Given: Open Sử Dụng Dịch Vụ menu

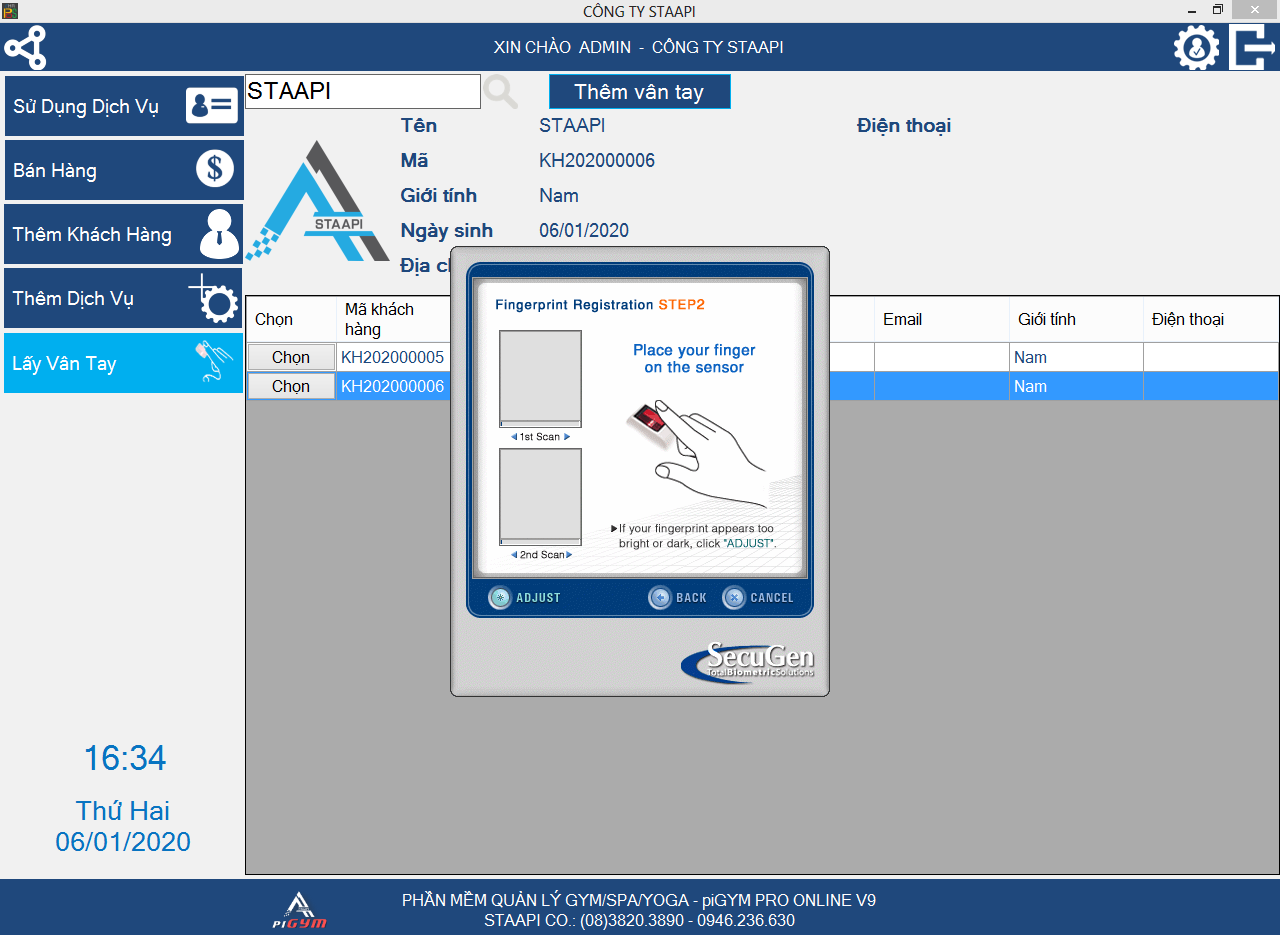Looking at the screenshot, I should [124, 106].
